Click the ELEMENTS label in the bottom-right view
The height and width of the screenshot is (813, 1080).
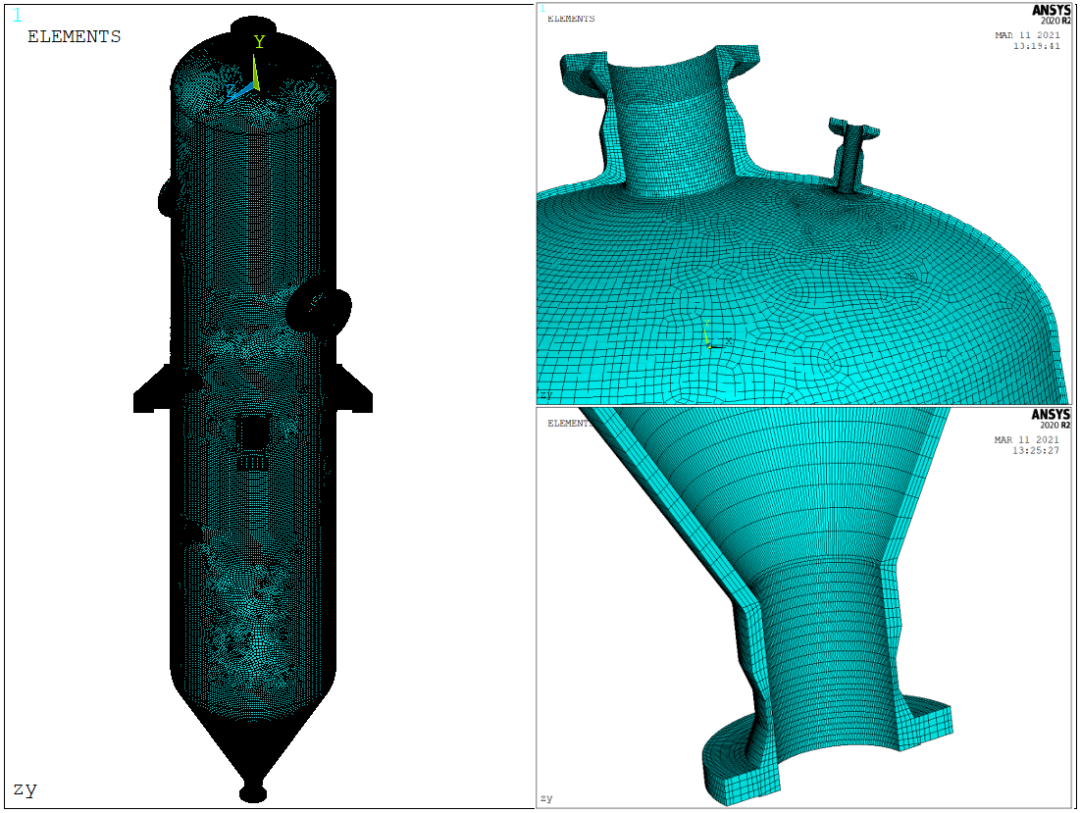point(570,423)
